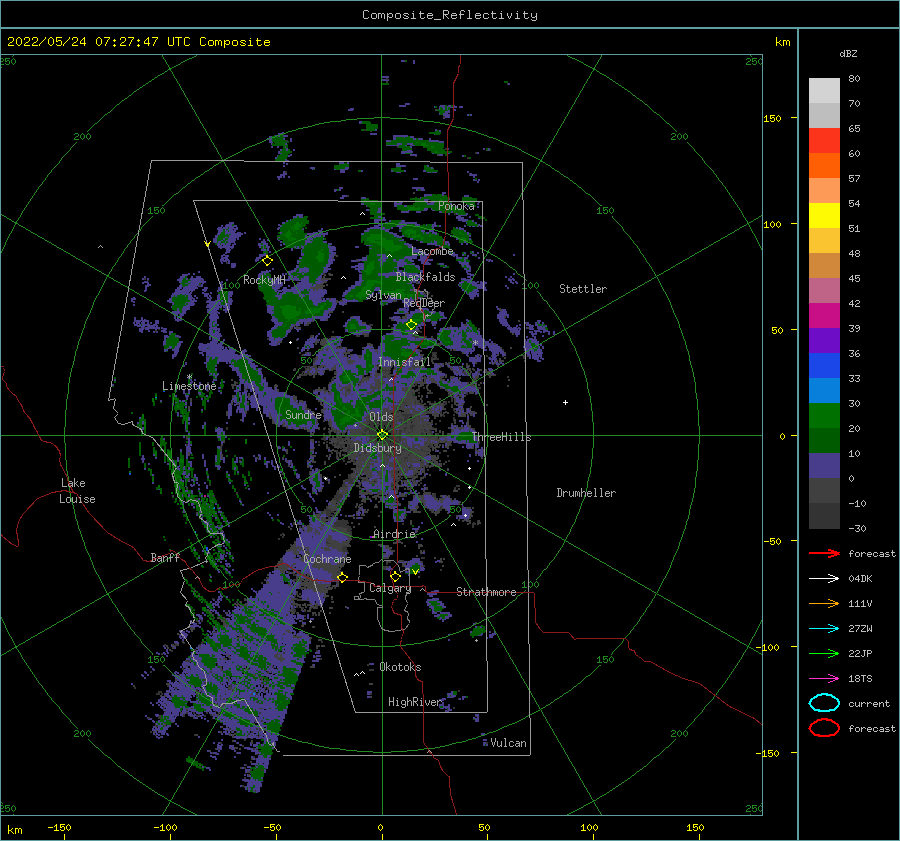Image resolution: width=900 pixels, height=841 pixels.
Task: Select the white 04DK arrow icon
Action: coord(824,579)
